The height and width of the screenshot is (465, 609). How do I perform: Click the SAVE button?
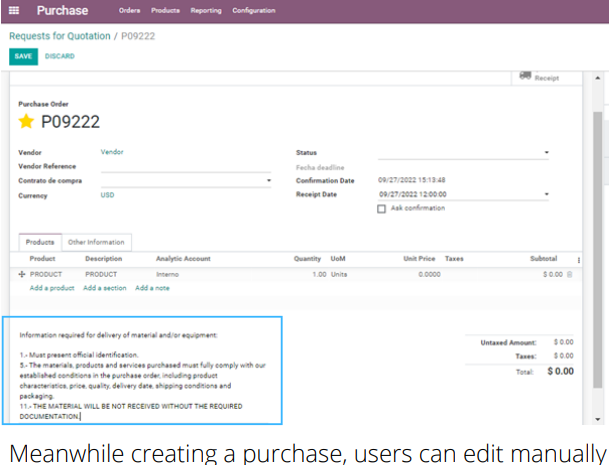(x=23, y=56)
